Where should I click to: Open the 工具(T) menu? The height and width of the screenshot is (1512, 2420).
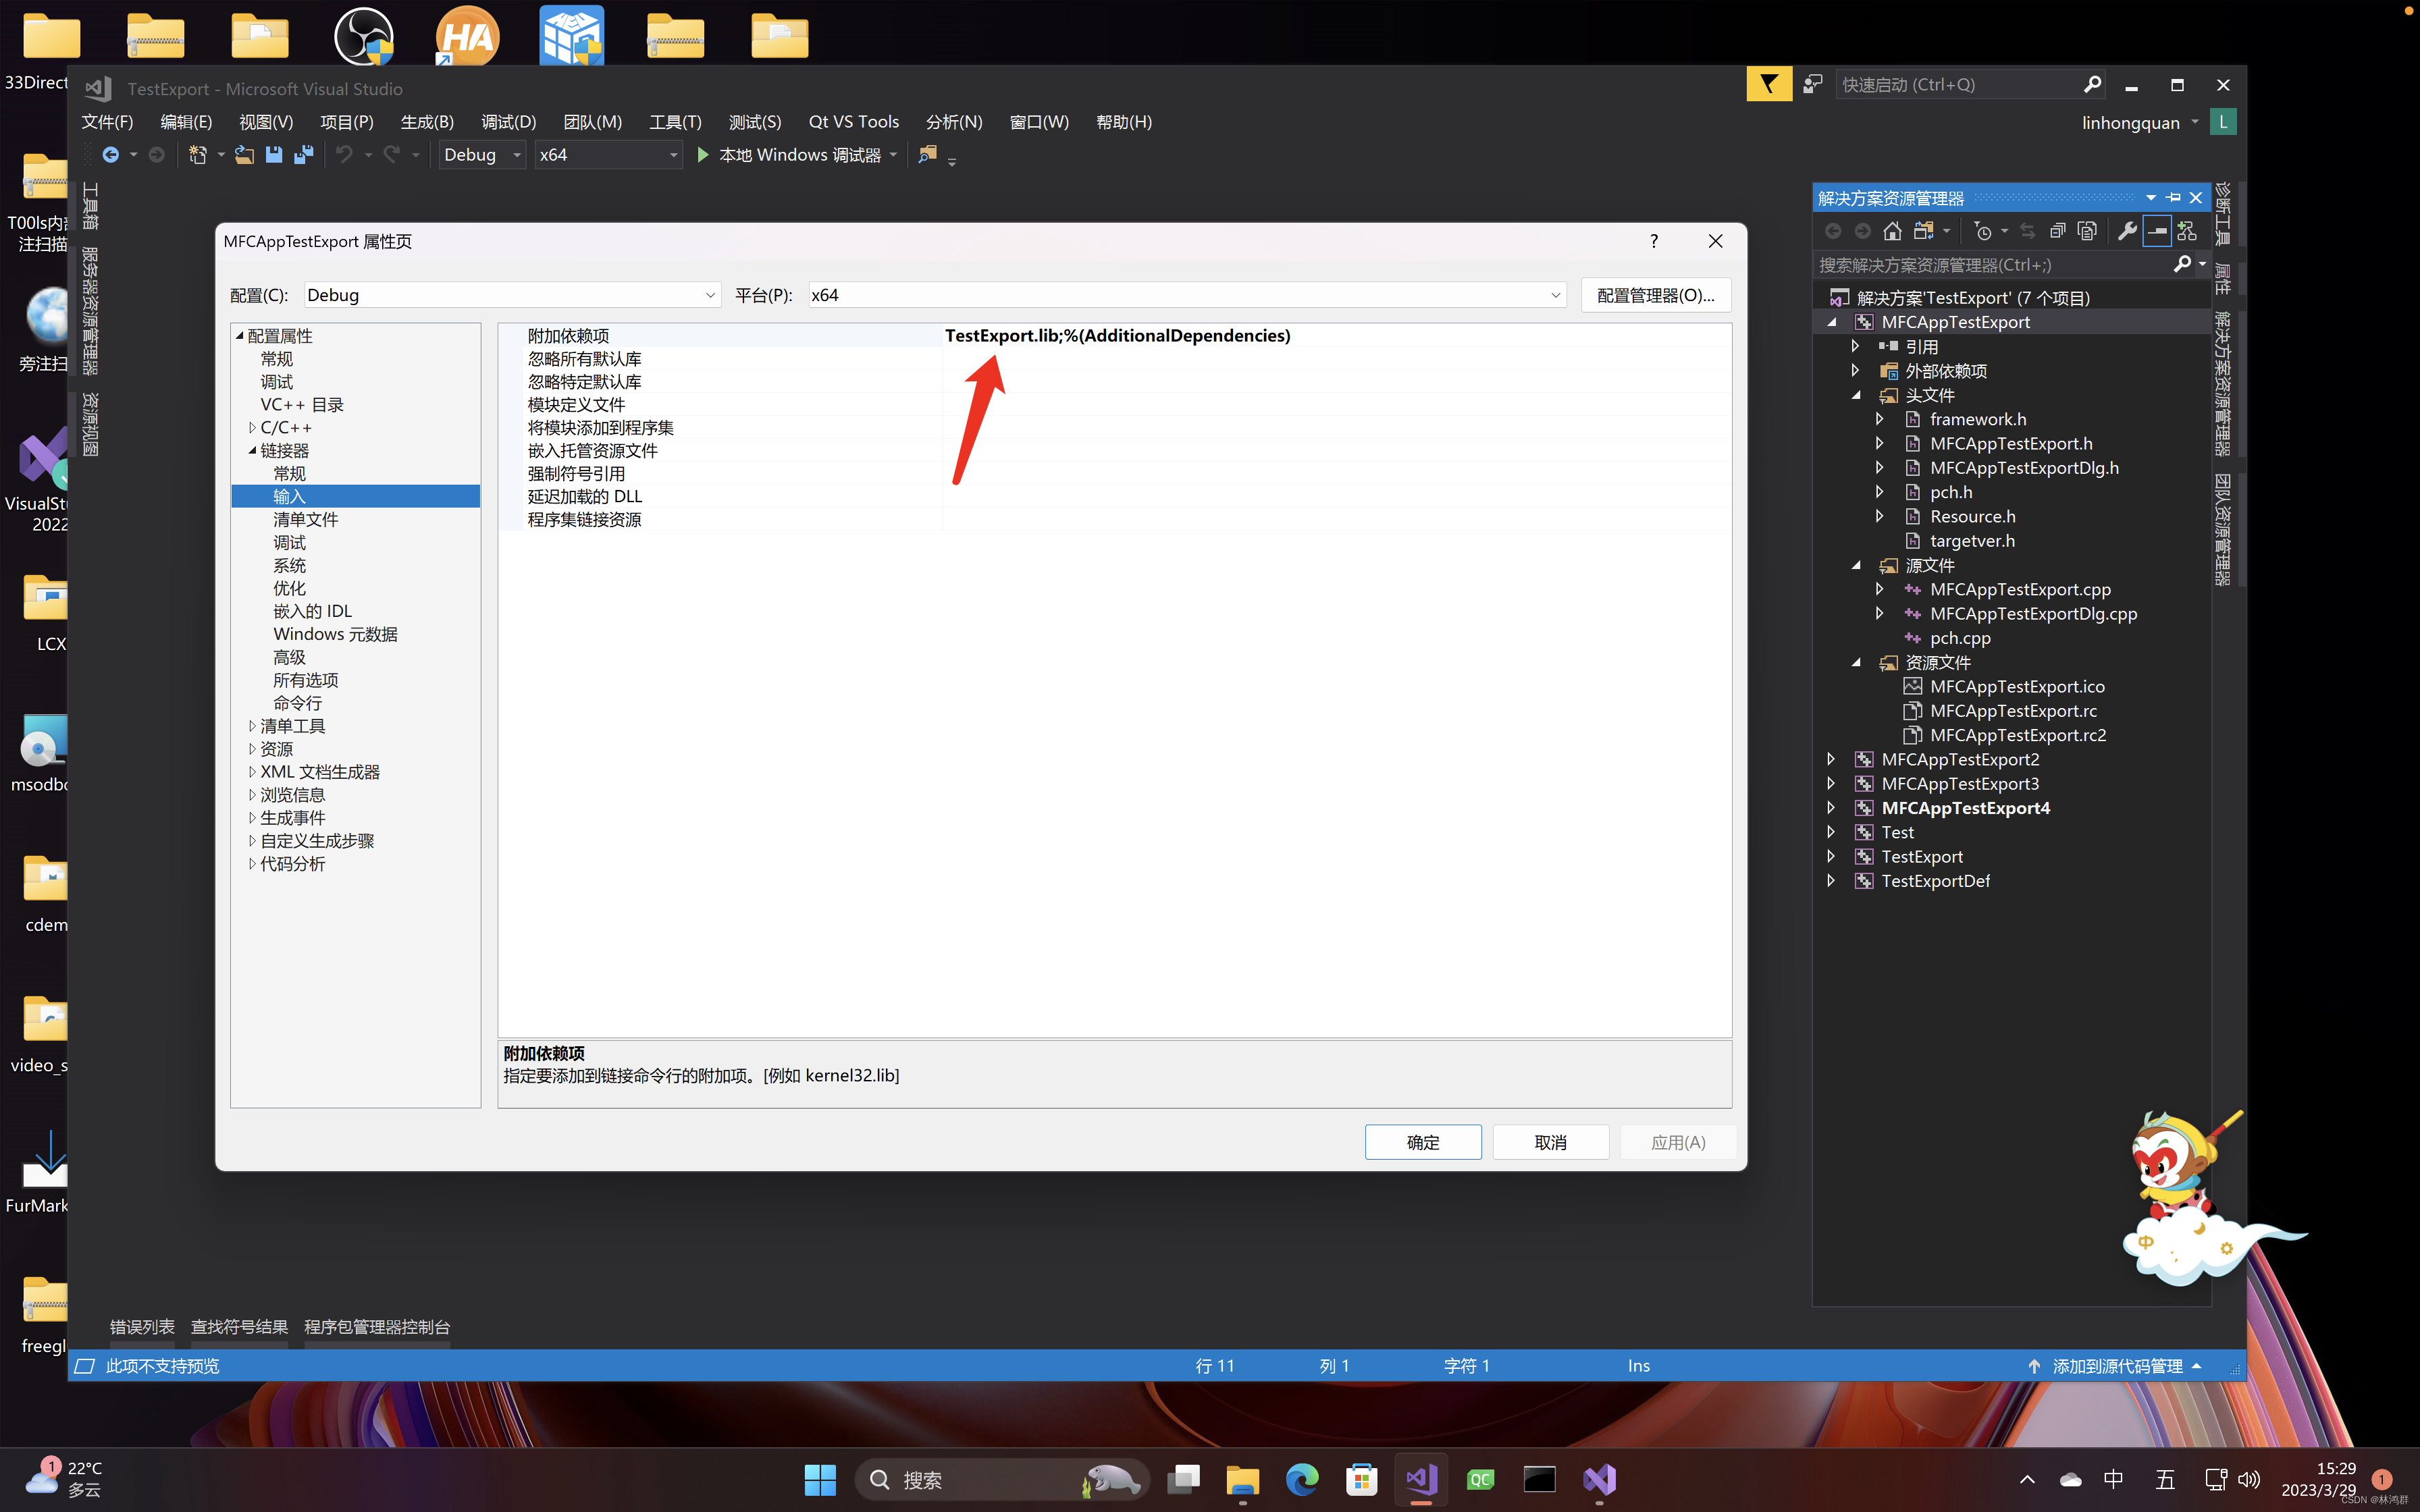(x=675, y=122)
